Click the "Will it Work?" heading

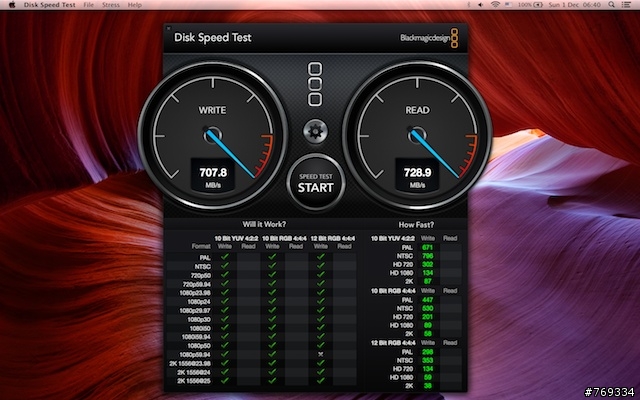pyautogui.click(x=264, y=224)
